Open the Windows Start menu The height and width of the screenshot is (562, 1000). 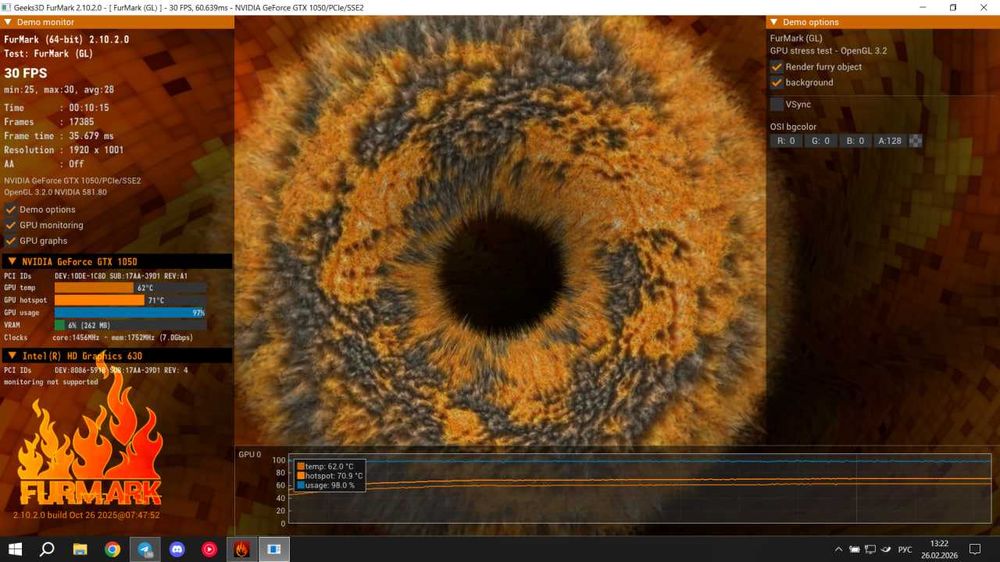15,549
